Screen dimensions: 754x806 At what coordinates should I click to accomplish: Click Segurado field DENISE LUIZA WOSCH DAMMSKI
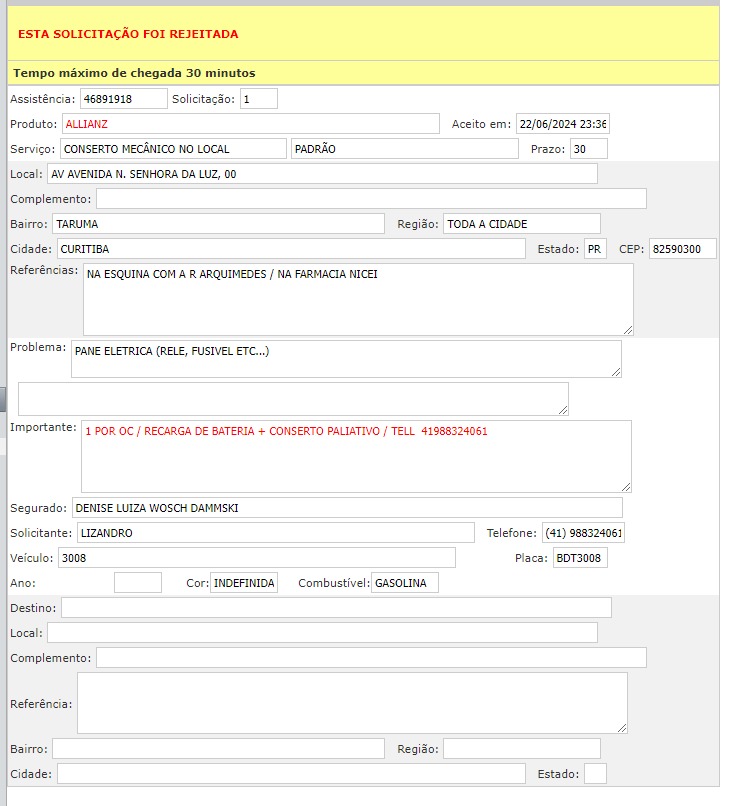click(347, 508)
